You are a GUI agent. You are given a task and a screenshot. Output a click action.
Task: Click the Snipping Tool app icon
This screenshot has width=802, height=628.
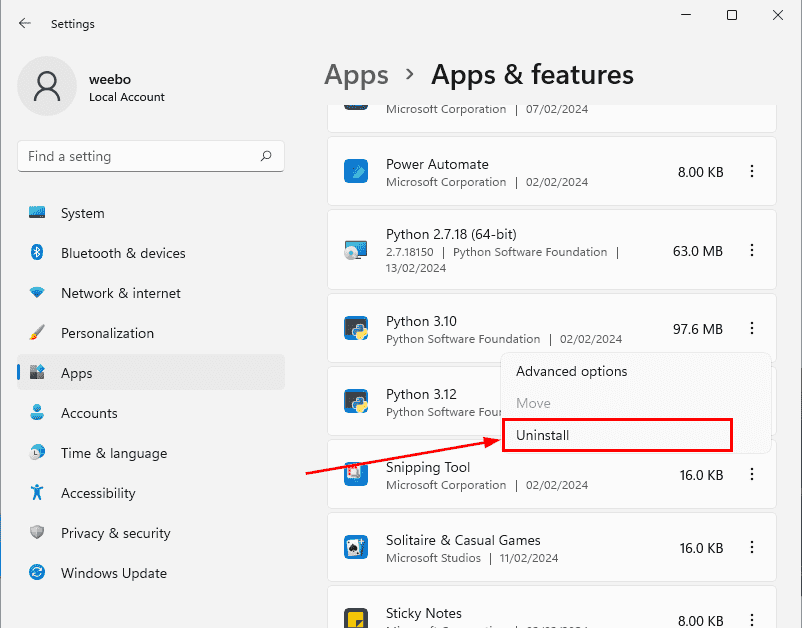click(356, 474)
